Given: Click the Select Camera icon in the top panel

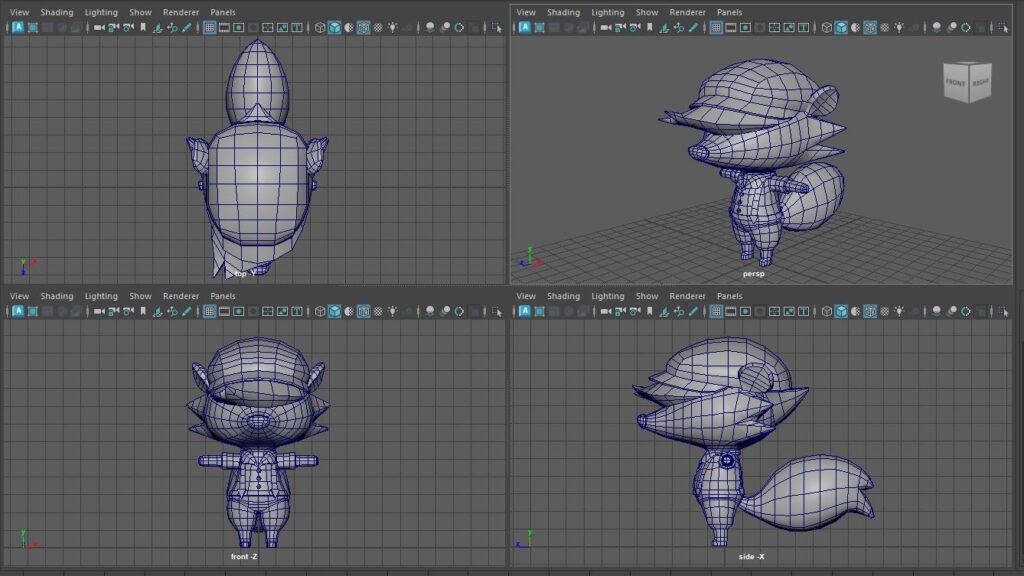Looking at the screenshot, I should (x=99, y=27).
